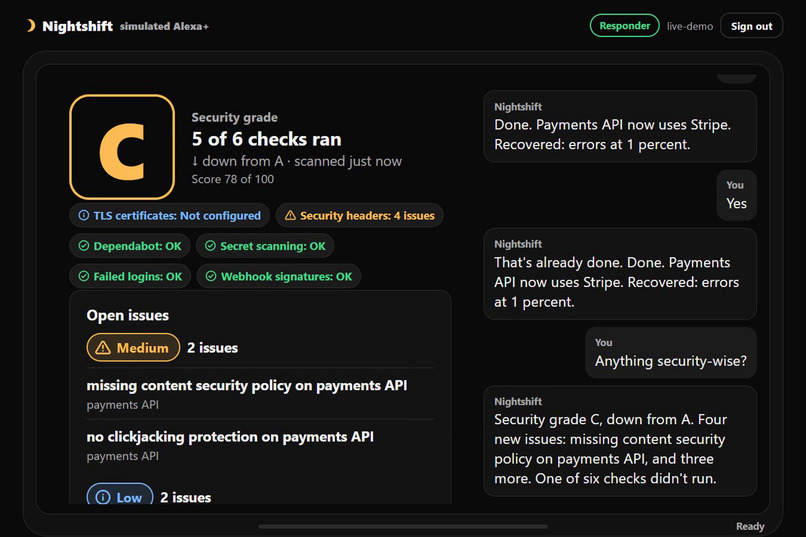Click the That's already done chat message
Viewport: 806px width, 537px height.
620,274
